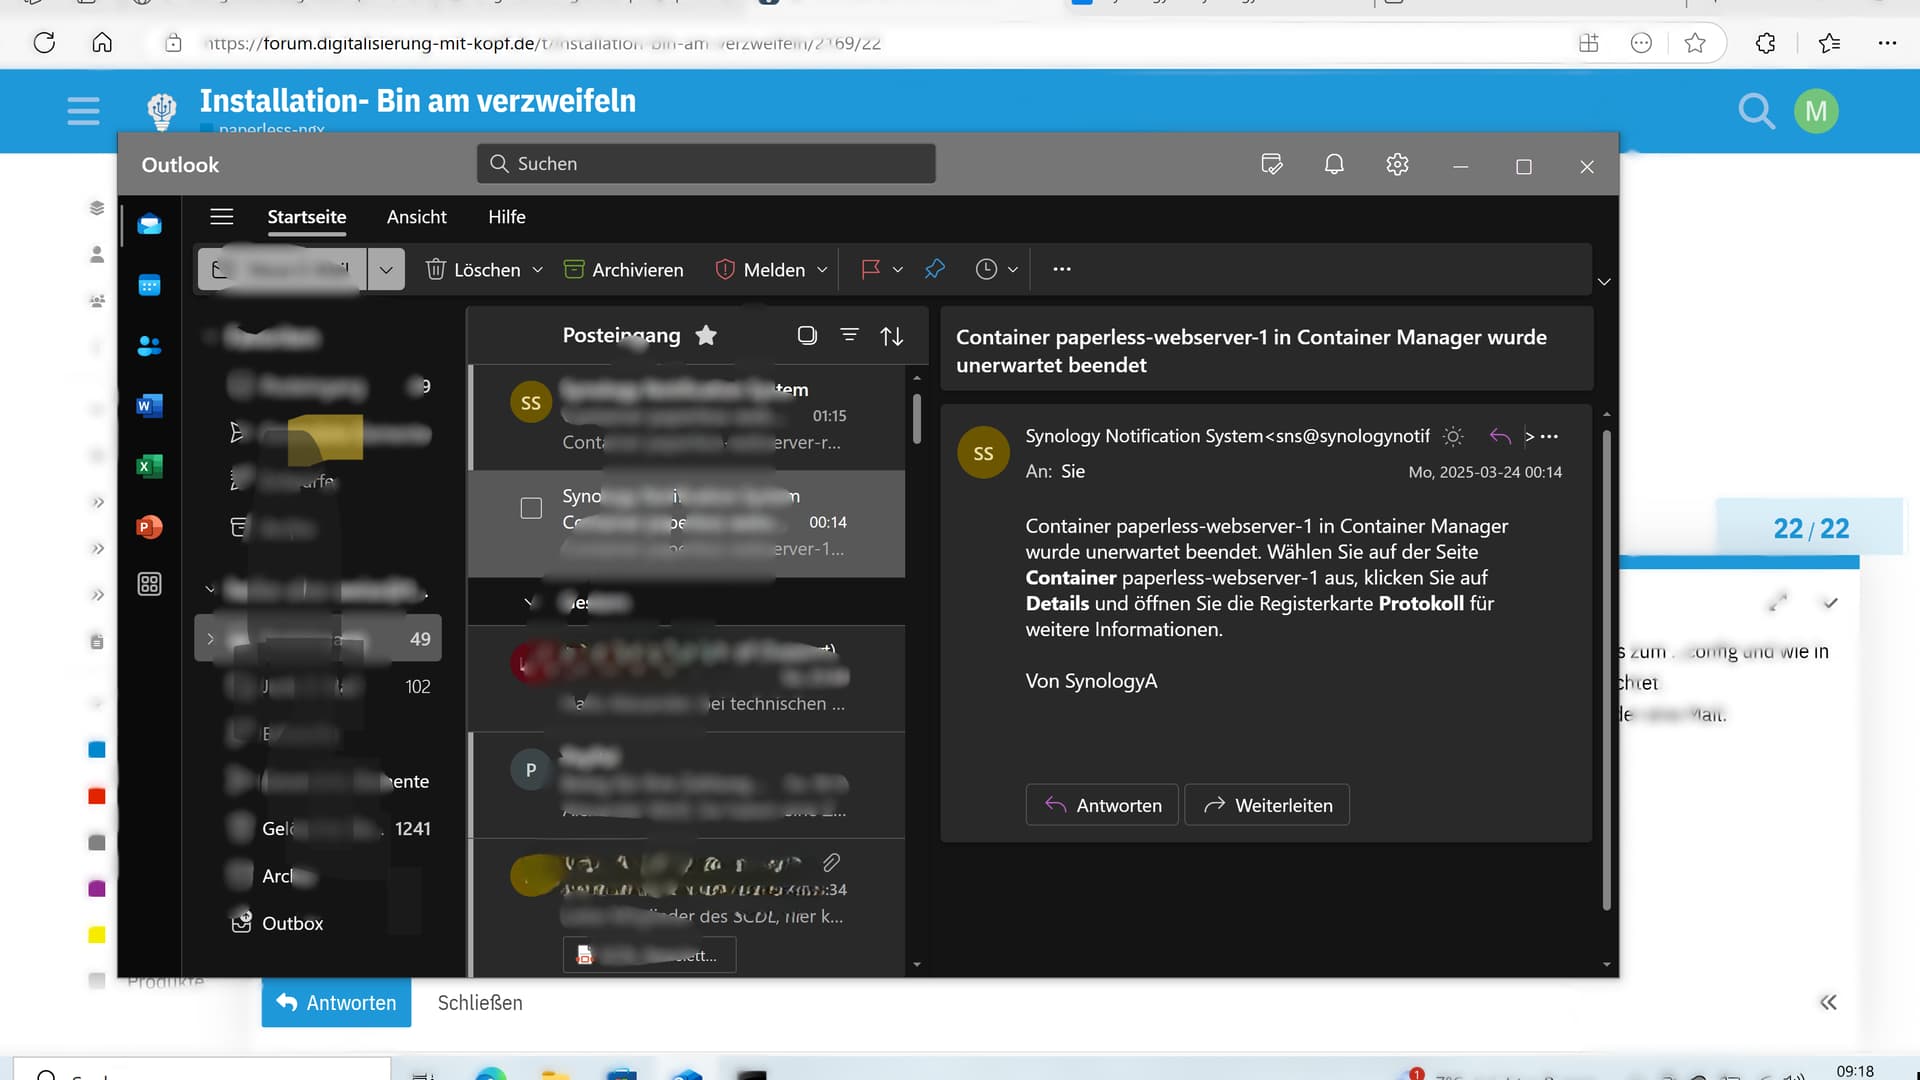Open more toolbar options ellipsis
The height and width of the screenshot is (1080, 1920).
[x=1062, y=269]
